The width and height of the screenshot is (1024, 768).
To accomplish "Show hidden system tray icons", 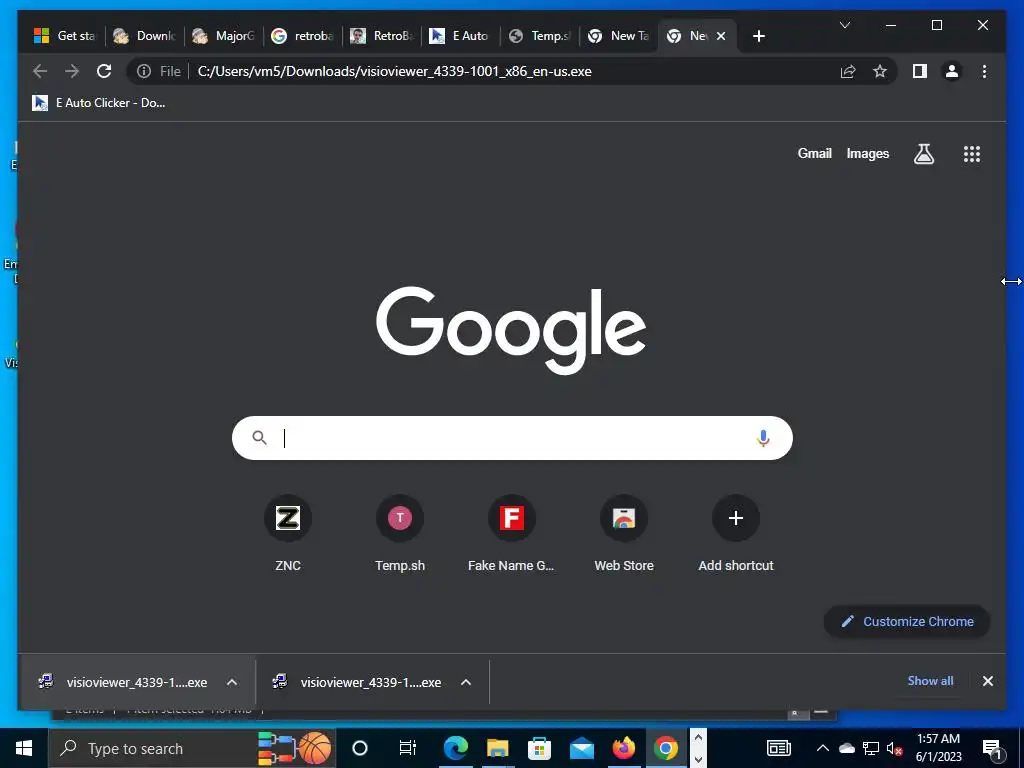I will coord(822,748).
